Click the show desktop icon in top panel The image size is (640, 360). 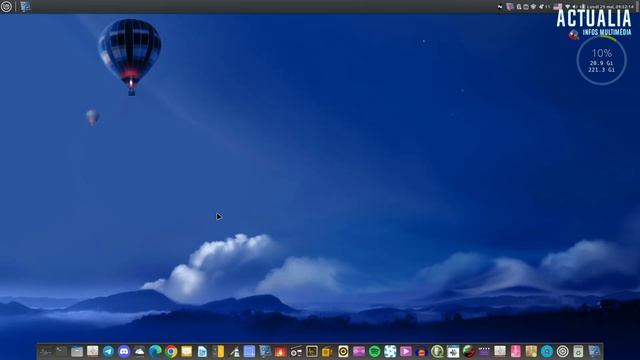pyautogui.click(x=25, y=7)
